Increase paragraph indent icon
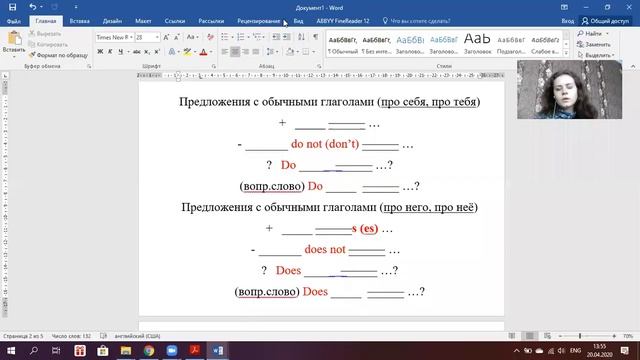This screenshot has width=640, height=360. point(287,37)
